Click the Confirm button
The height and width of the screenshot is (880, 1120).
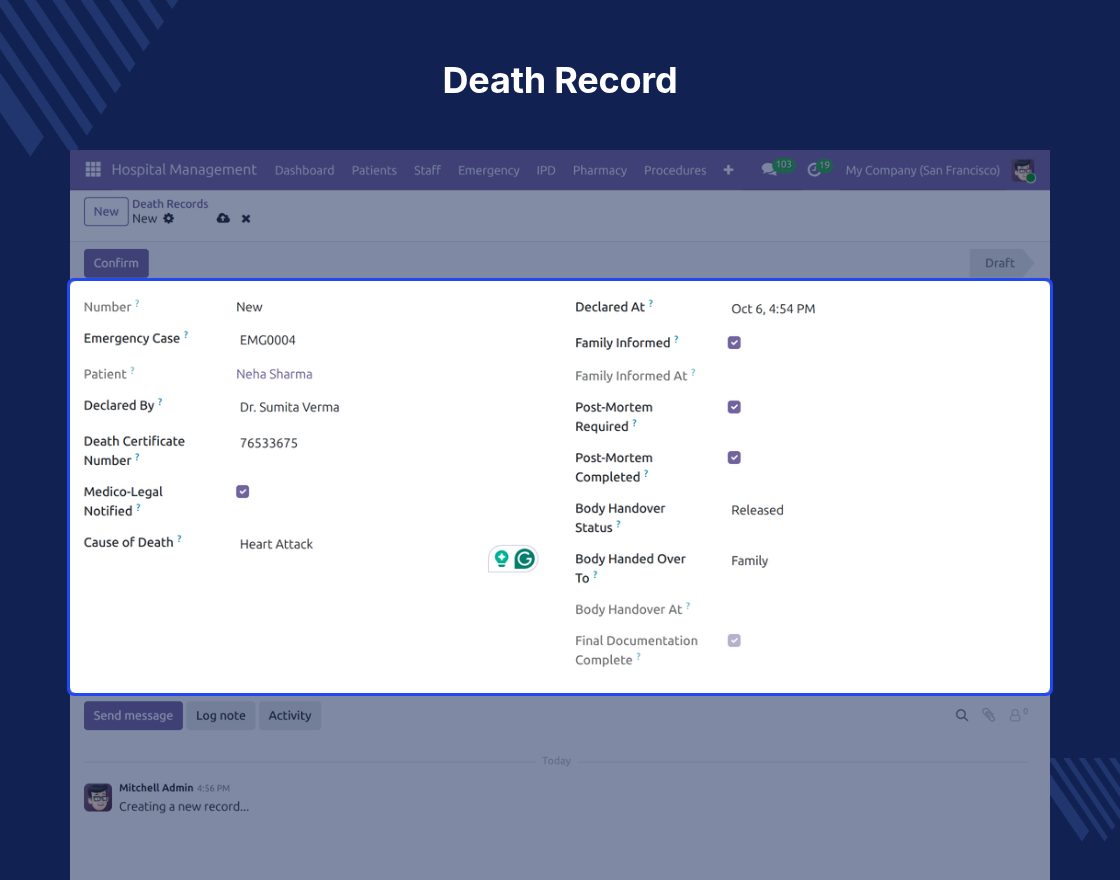click(x=116, y=263)
